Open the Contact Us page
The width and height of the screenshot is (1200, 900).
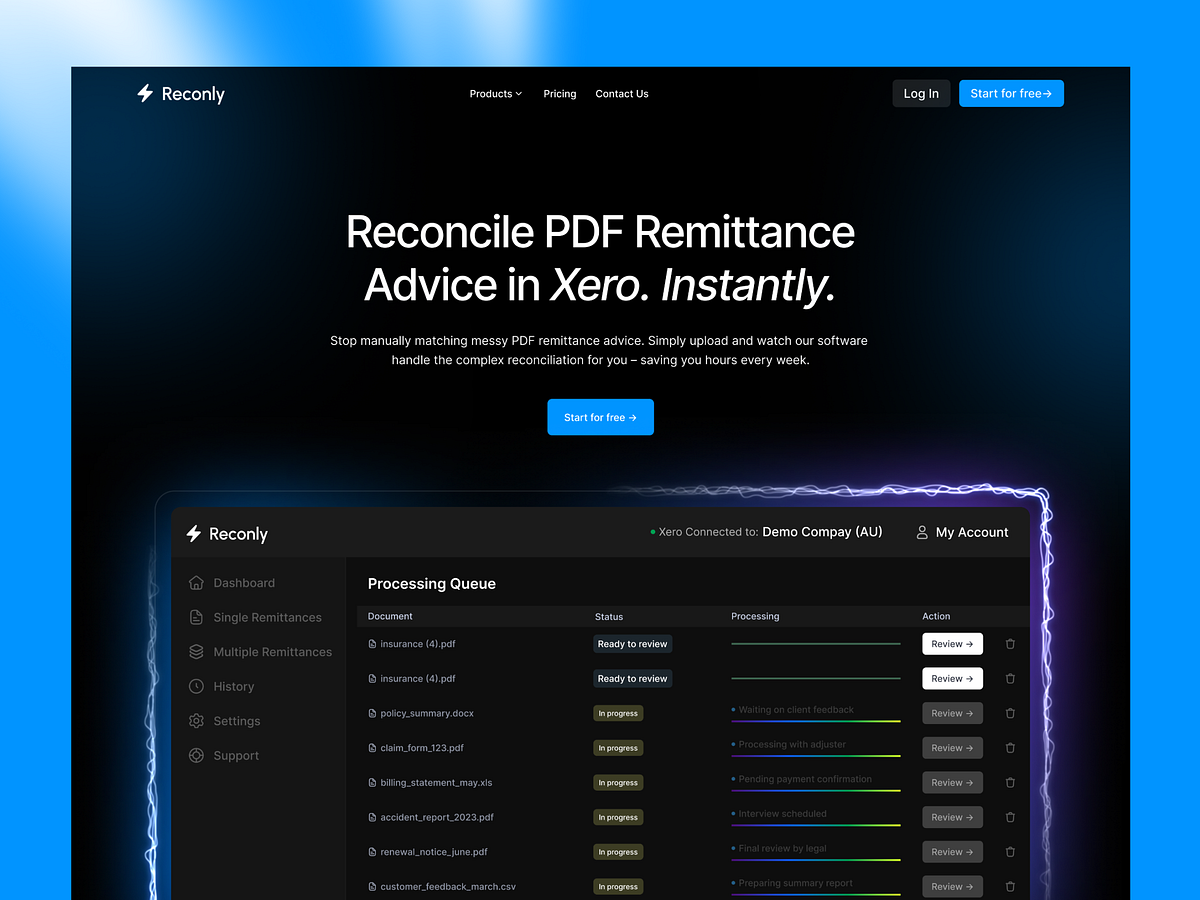tap(622, 94)
